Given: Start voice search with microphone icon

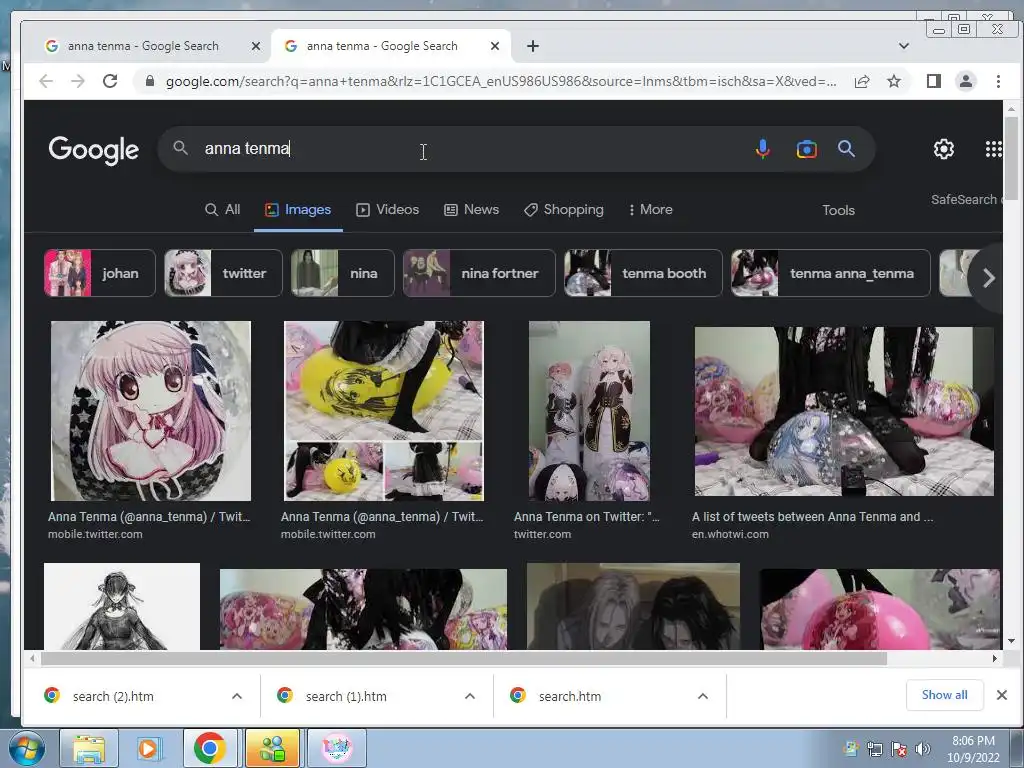Looking at the screenshot, I should tap(762, 149).
